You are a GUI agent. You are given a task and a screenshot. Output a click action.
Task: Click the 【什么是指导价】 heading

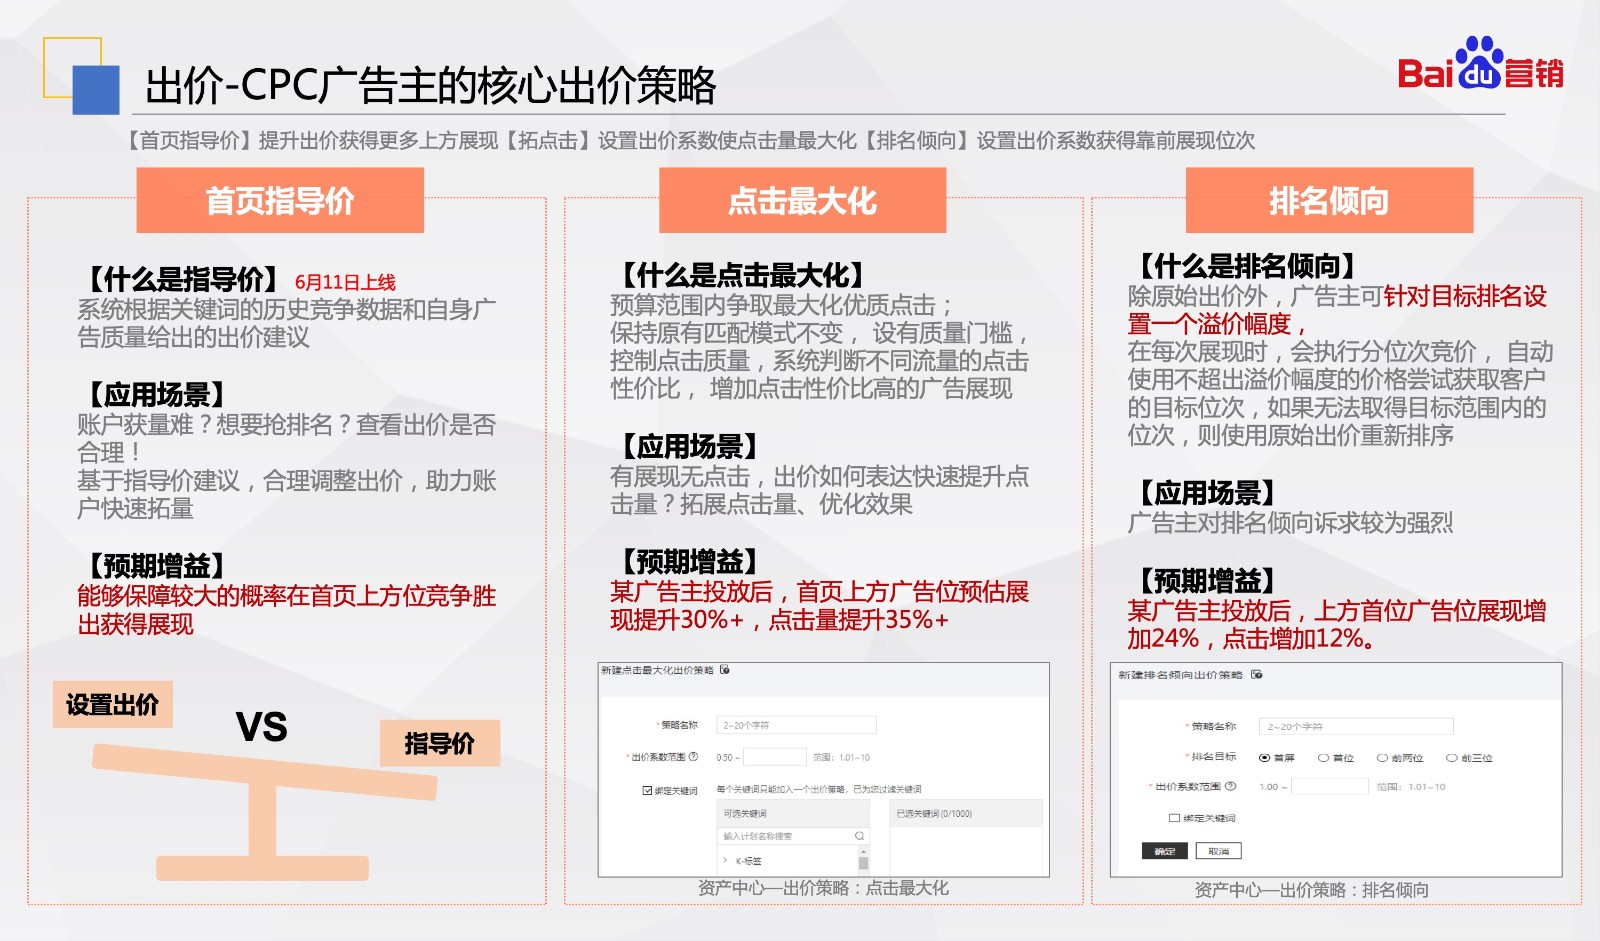pos(183,279)
